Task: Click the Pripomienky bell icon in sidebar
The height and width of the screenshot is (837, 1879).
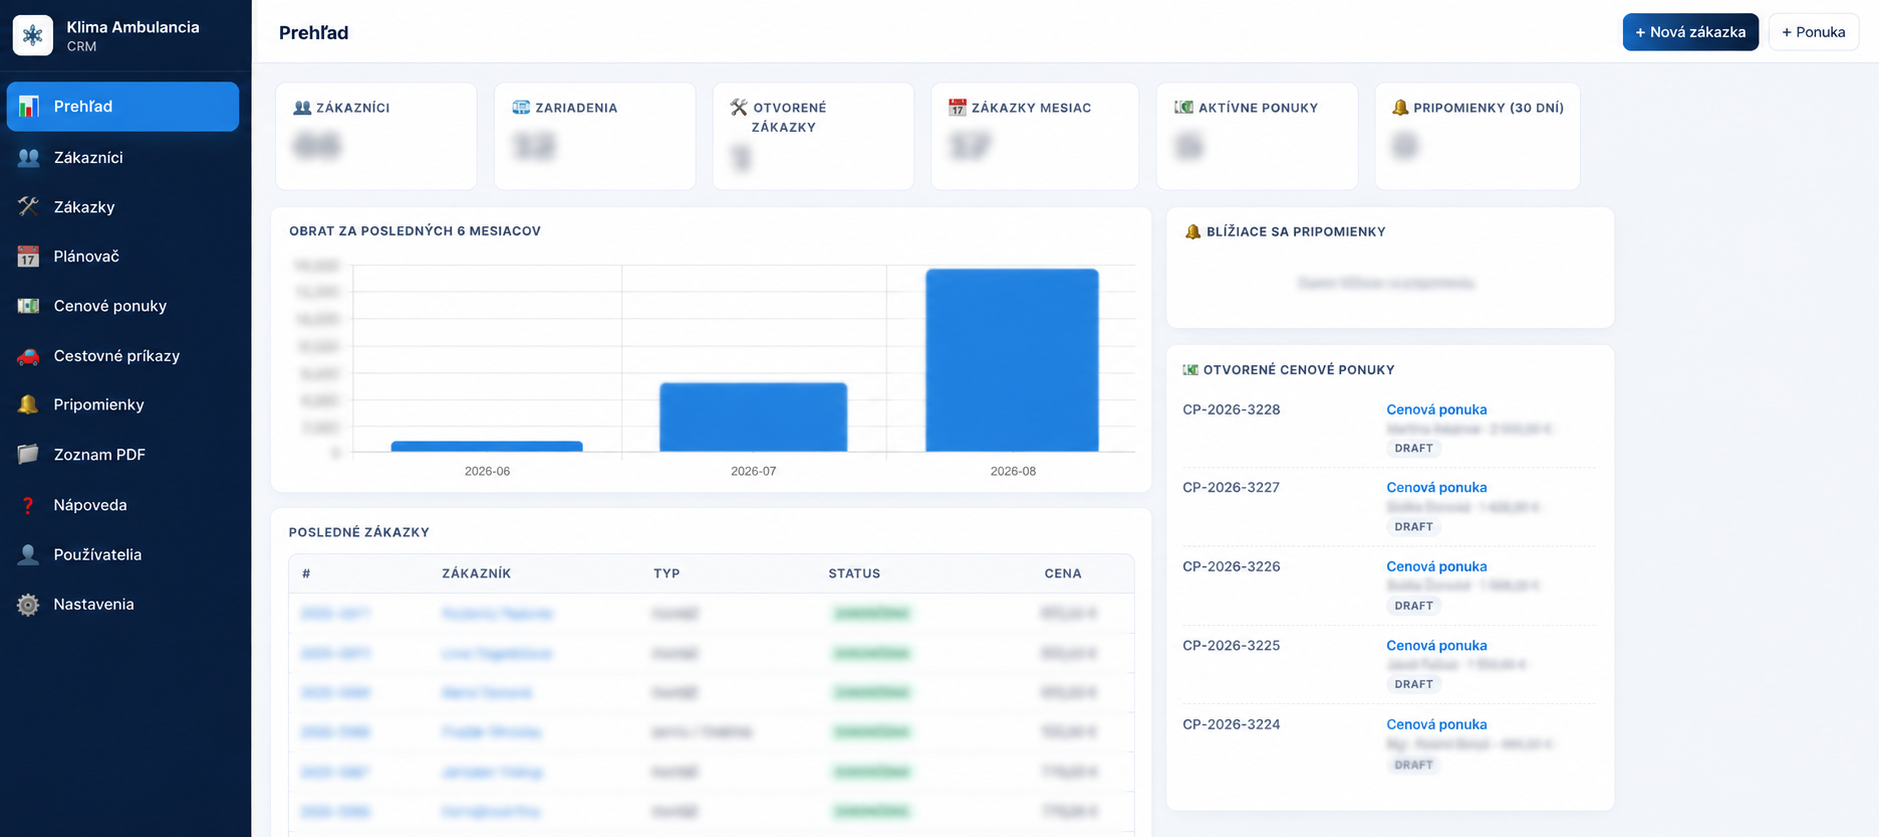Action: 28,404
